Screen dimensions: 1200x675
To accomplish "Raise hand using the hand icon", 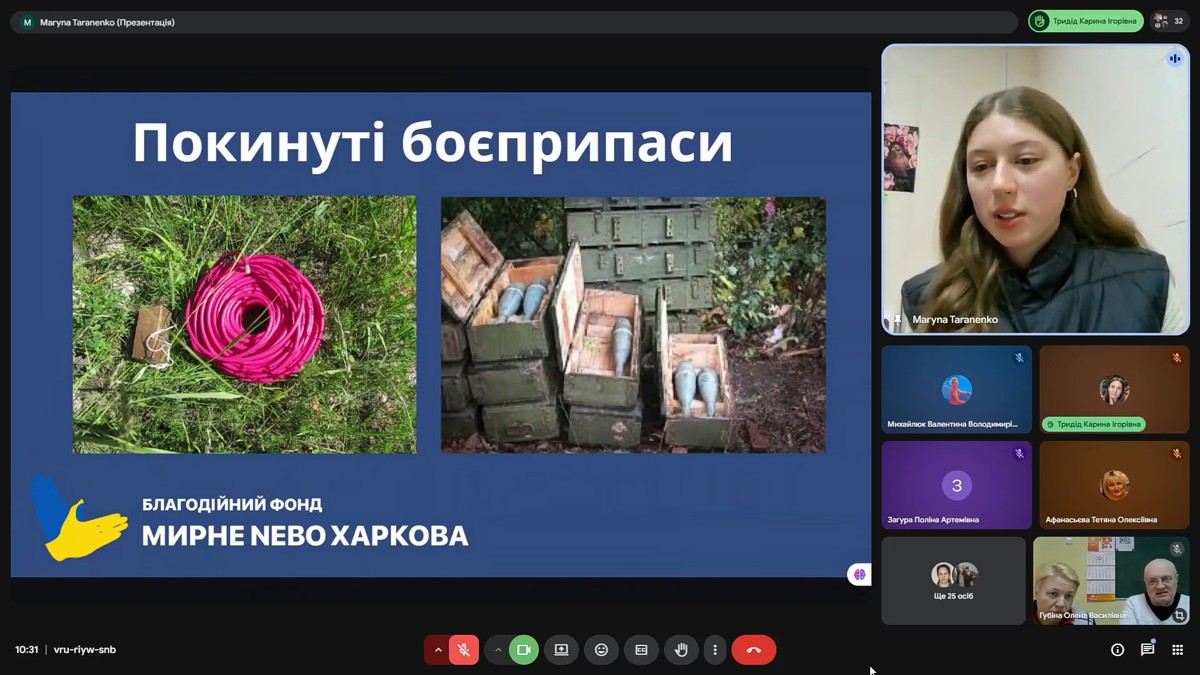I will [x=681, y=650].
